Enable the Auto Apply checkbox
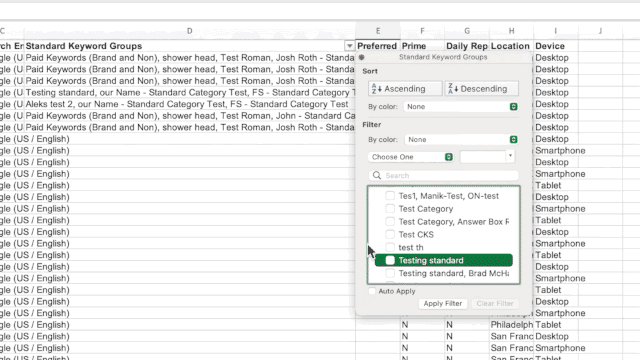Image resolution: width=640 pixels, height=360 pixels. pyautogui.click(x=372, y=291)
